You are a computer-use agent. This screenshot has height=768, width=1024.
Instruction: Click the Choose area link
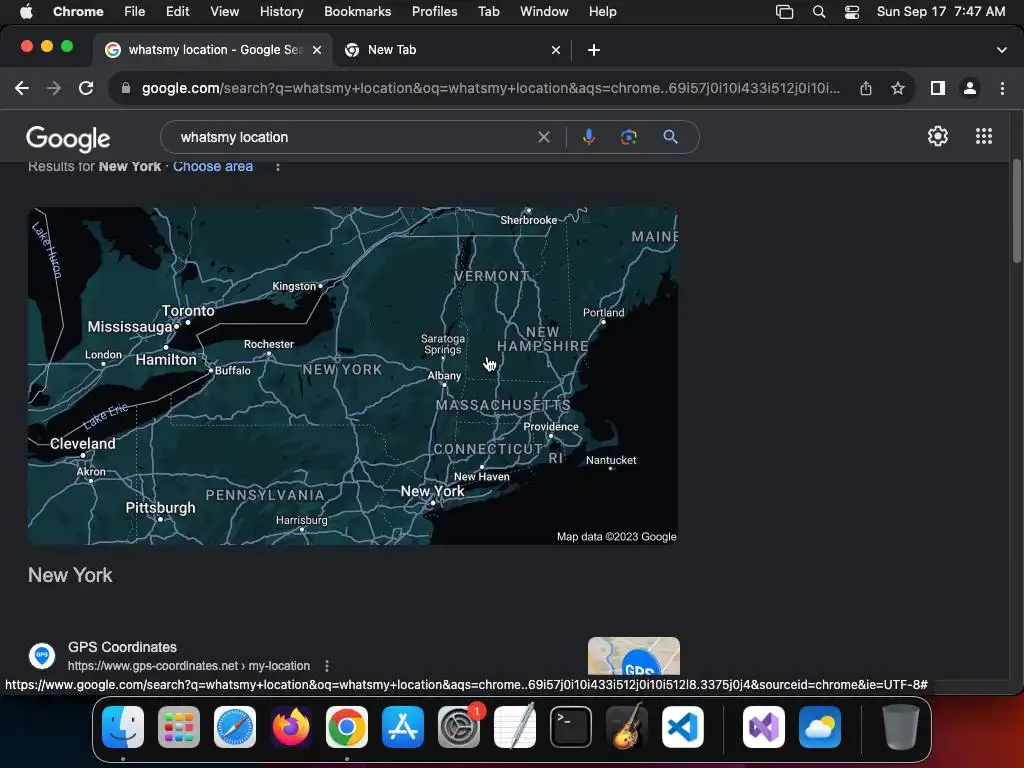pos(213,166)
